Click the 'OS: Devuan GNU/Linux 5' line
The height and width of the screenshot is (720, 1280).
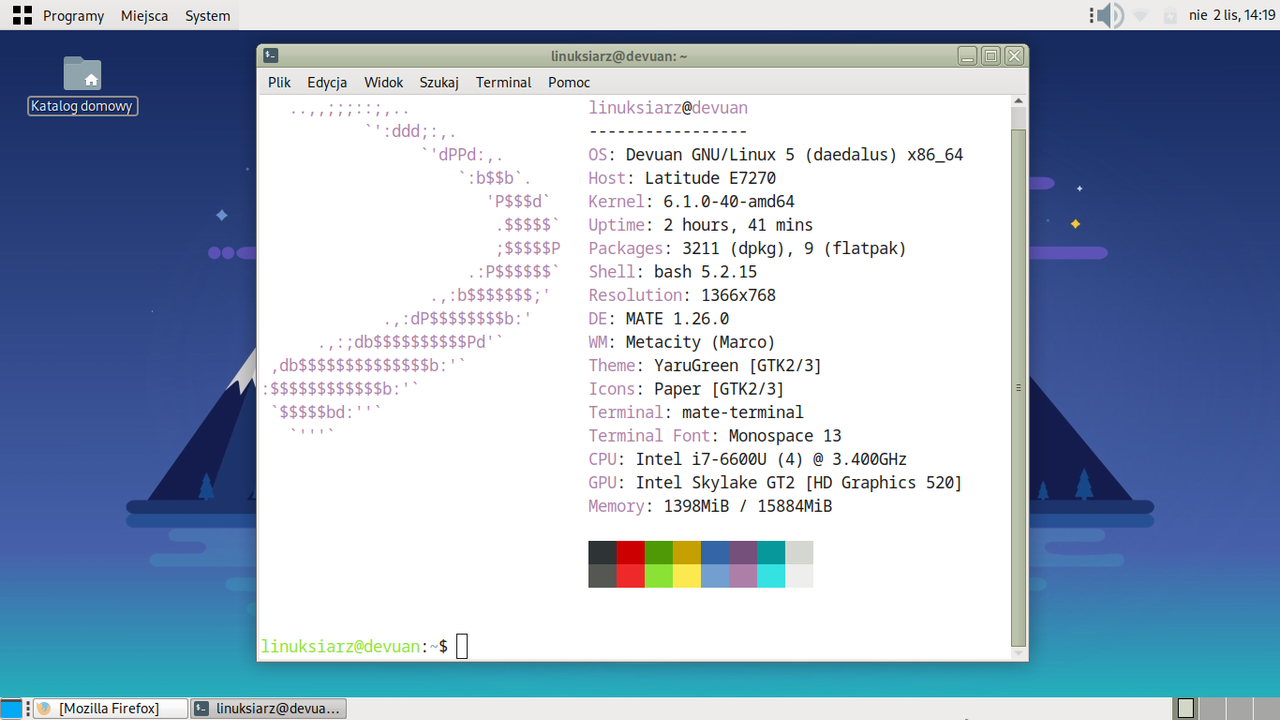(x=776, y=155)
